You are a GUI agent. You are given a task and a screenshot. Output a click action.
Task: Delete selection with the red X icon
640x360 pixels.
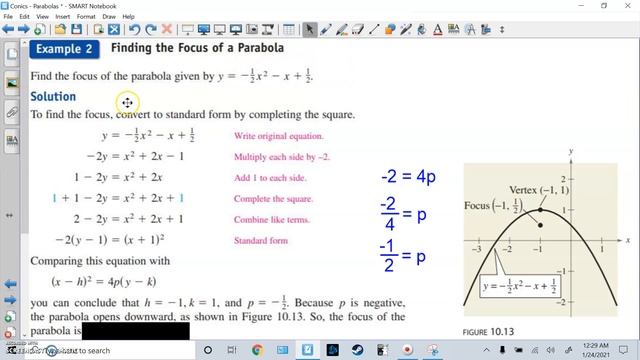pos(167,29)
